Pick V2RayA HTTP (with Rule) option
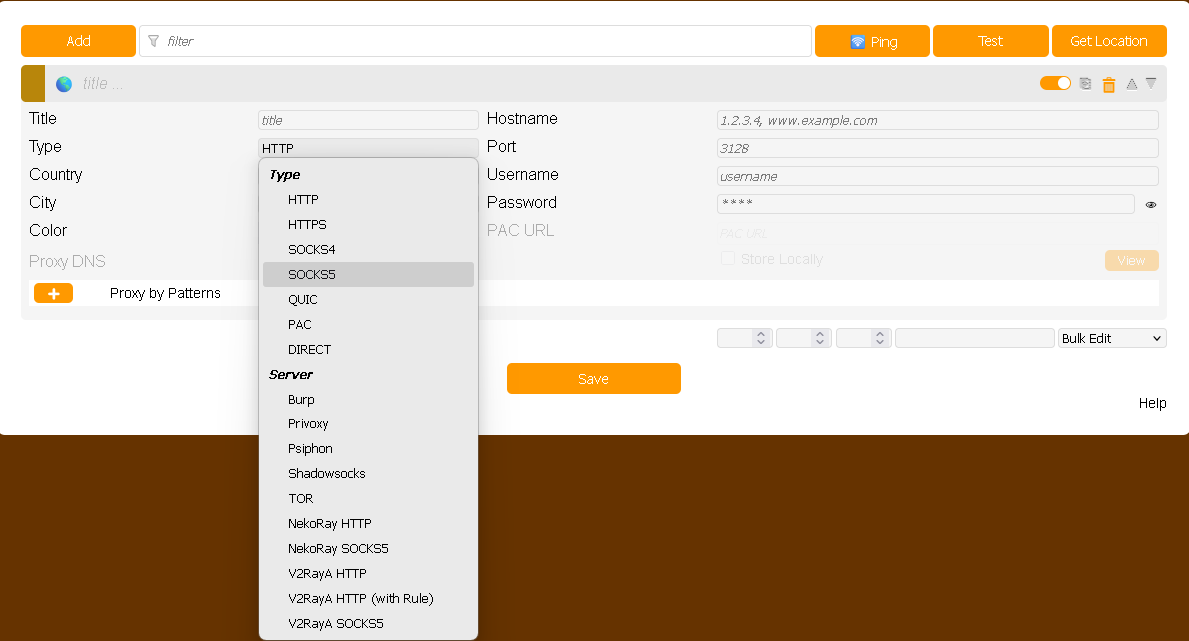The width and height of the screenshot is (1189, 641). 361,599
